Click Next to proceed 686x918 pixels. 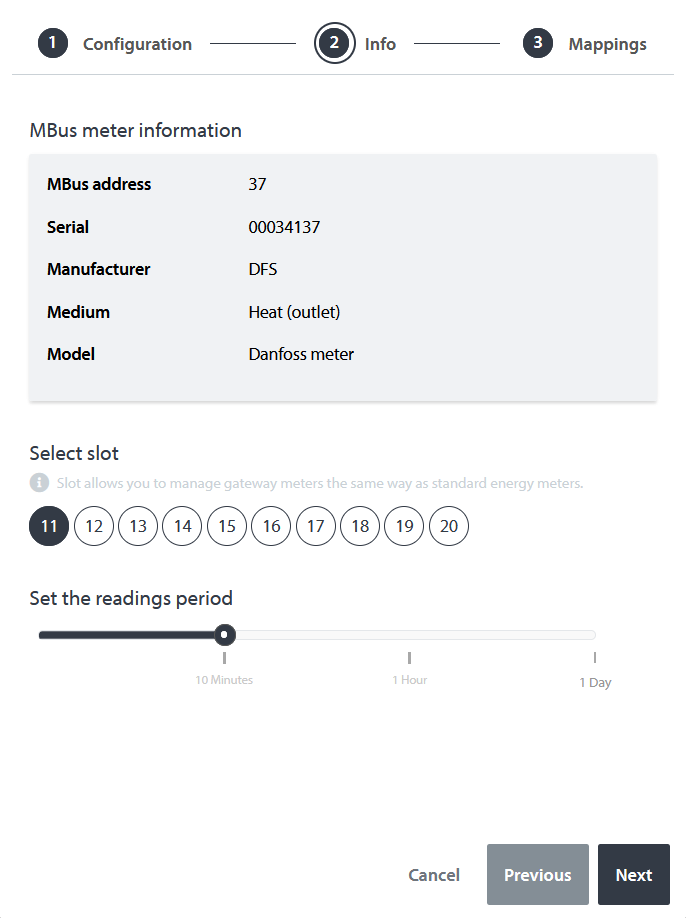pos(633,874)
